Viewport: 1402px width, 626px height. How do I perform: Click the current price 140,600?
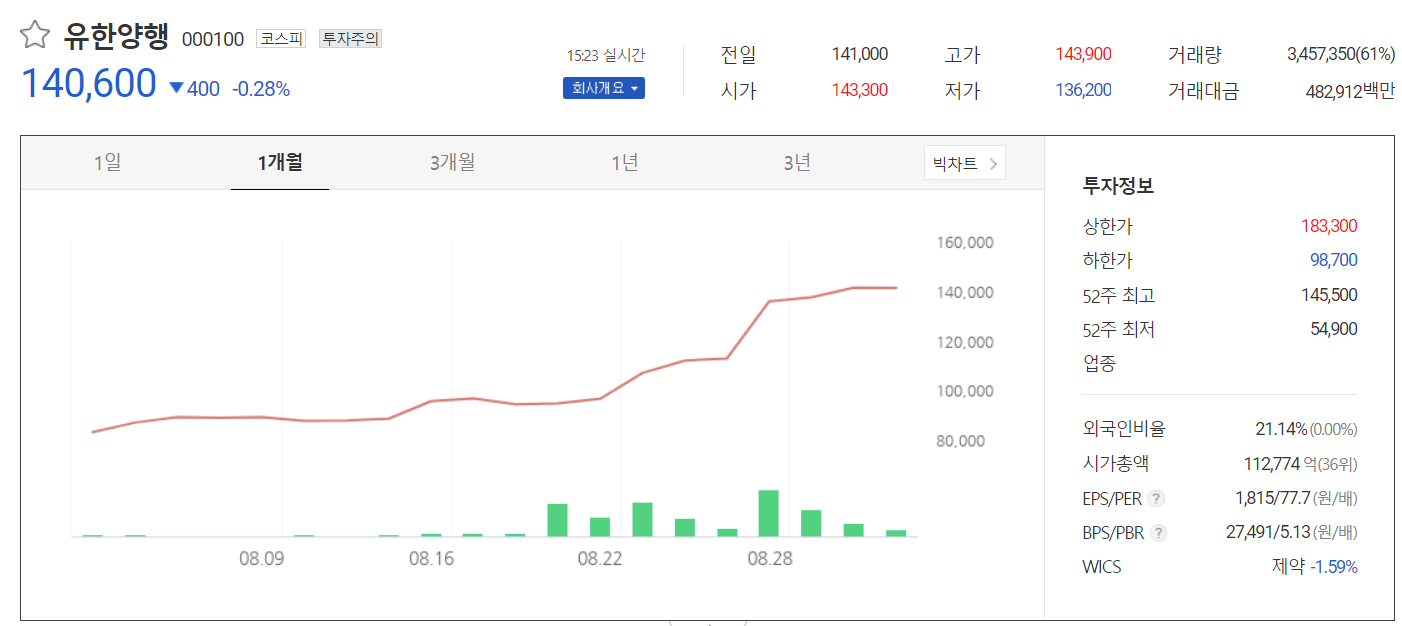pos(89,84)
